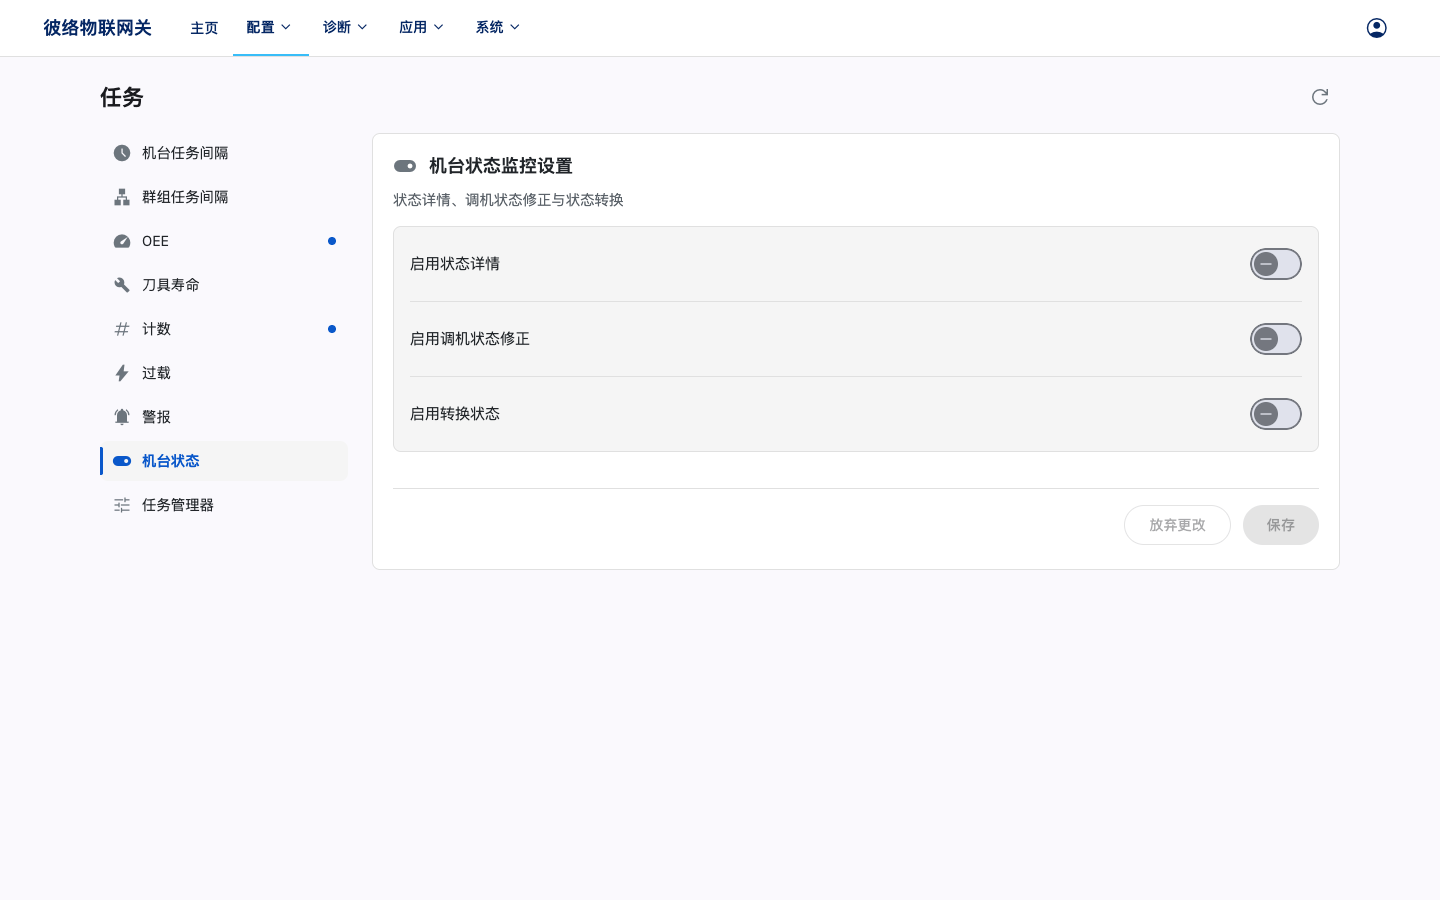1440x900 pixels.
Task: Click the toggle icon for 机台状态 in sidebar
Action: pyautogui.click(x=122, y=461)
